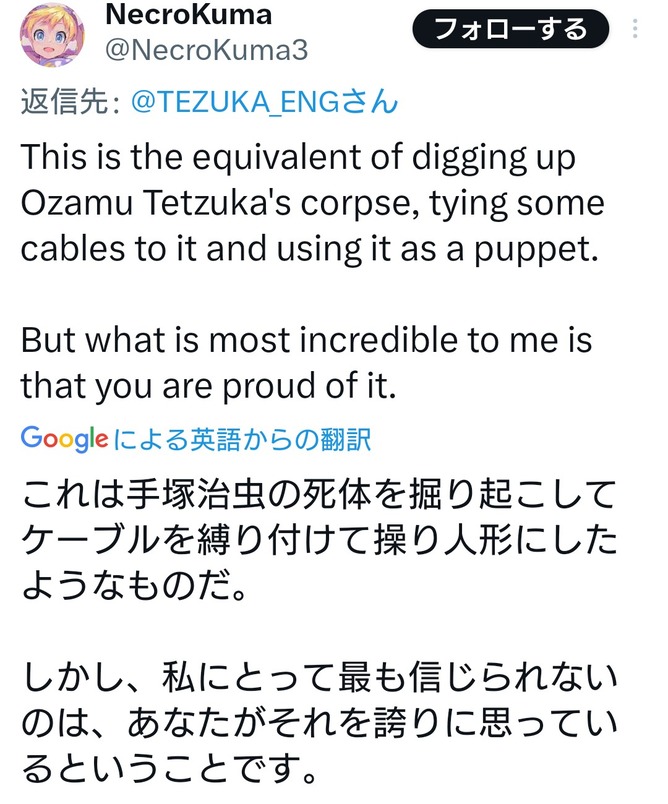Click the Google logo in translation note
This screenshot has width=668, height=804.
click(63, 437)
